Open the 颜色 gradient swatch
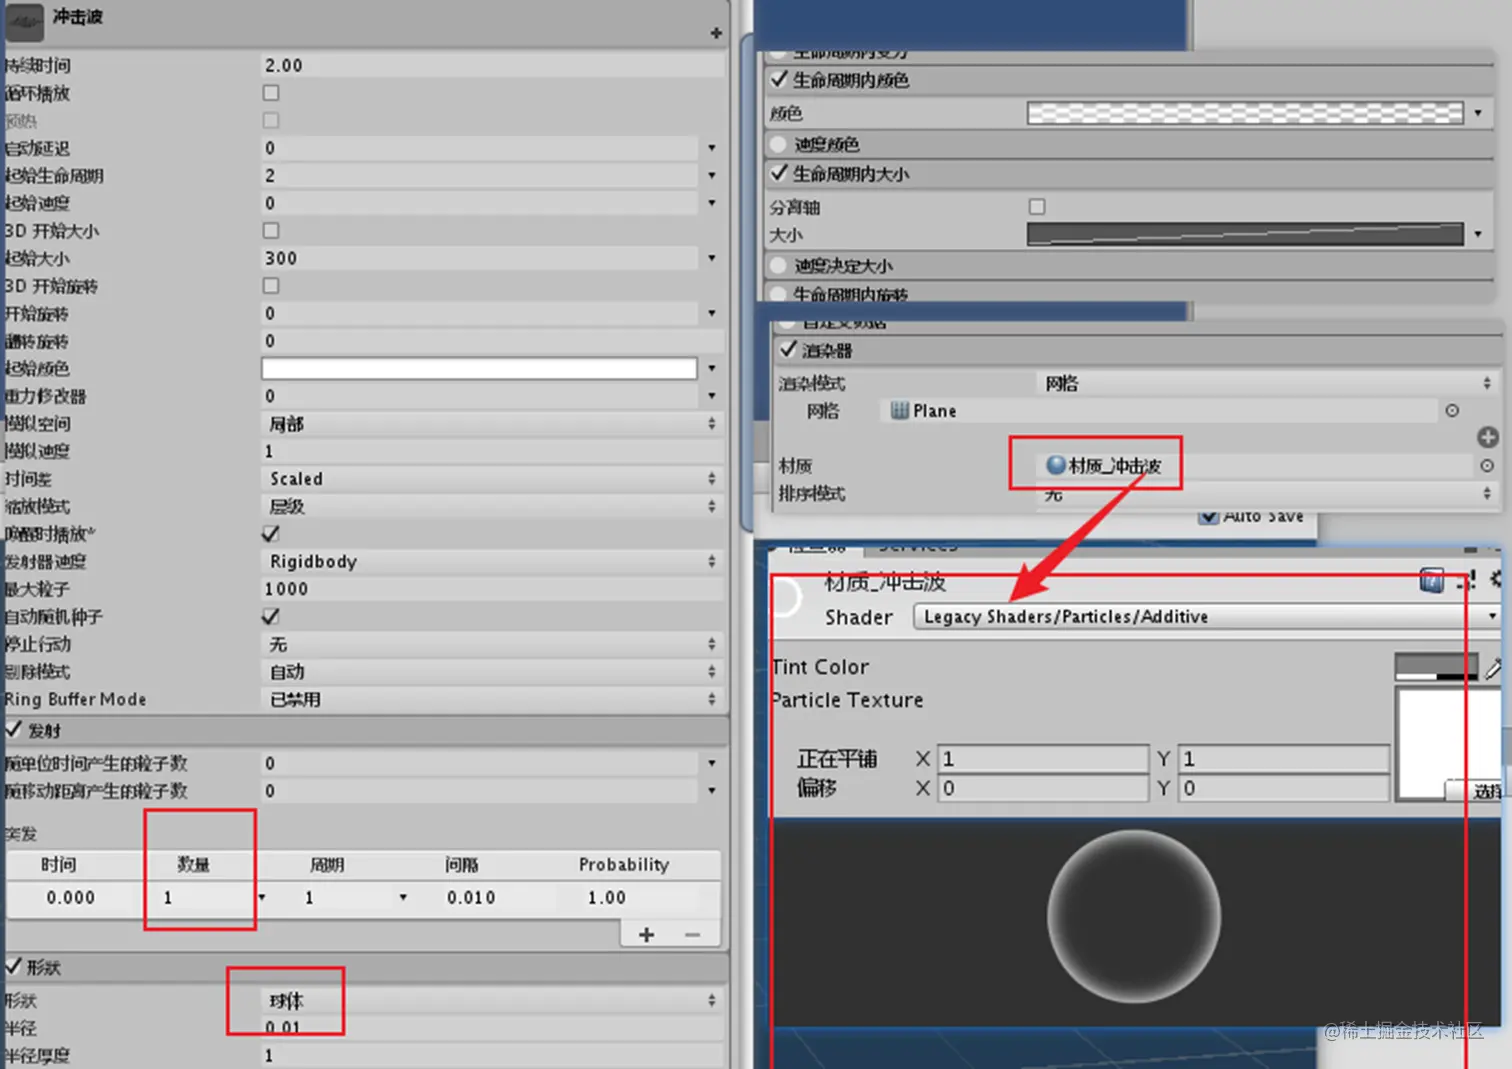The height and width of the screenshot is (1069, 1512). 1245,113
